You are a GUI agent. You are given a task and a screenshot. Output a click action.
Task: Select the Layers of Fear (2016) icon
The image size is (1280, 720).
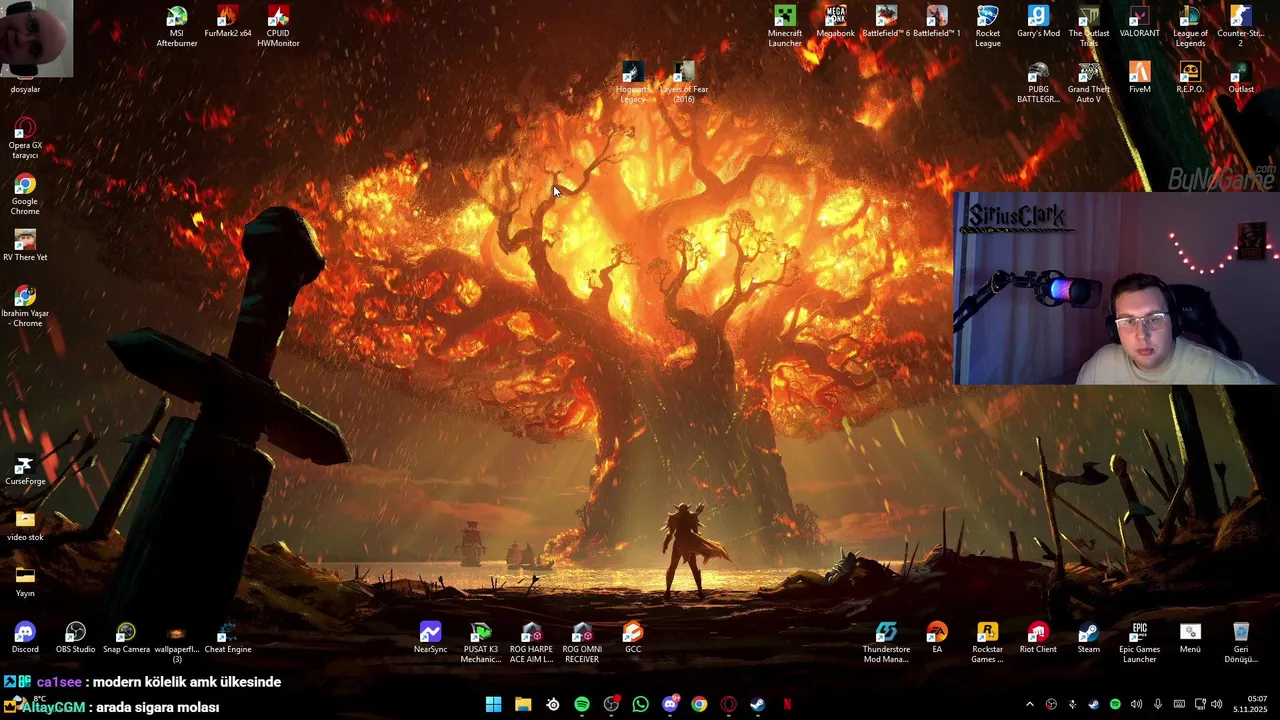tap(684, 83)
